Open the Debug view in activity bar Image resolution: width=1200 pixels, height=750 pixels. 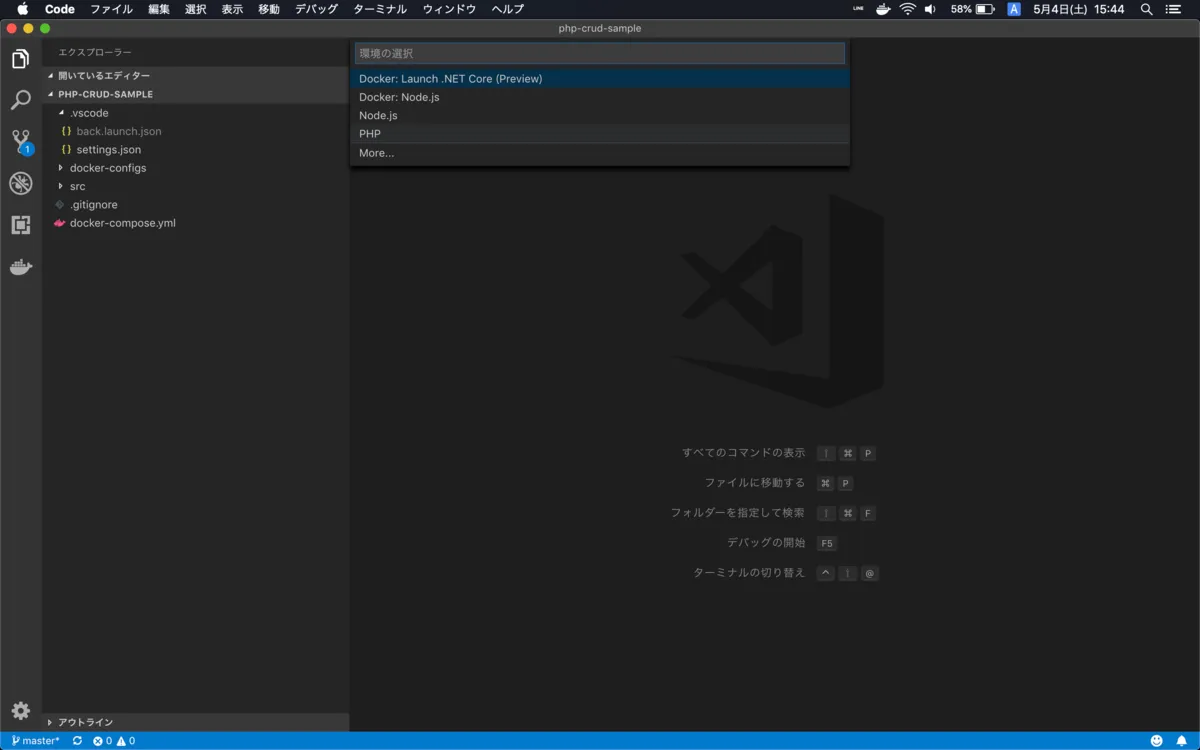pyautogui.click(x=20, y=183)
